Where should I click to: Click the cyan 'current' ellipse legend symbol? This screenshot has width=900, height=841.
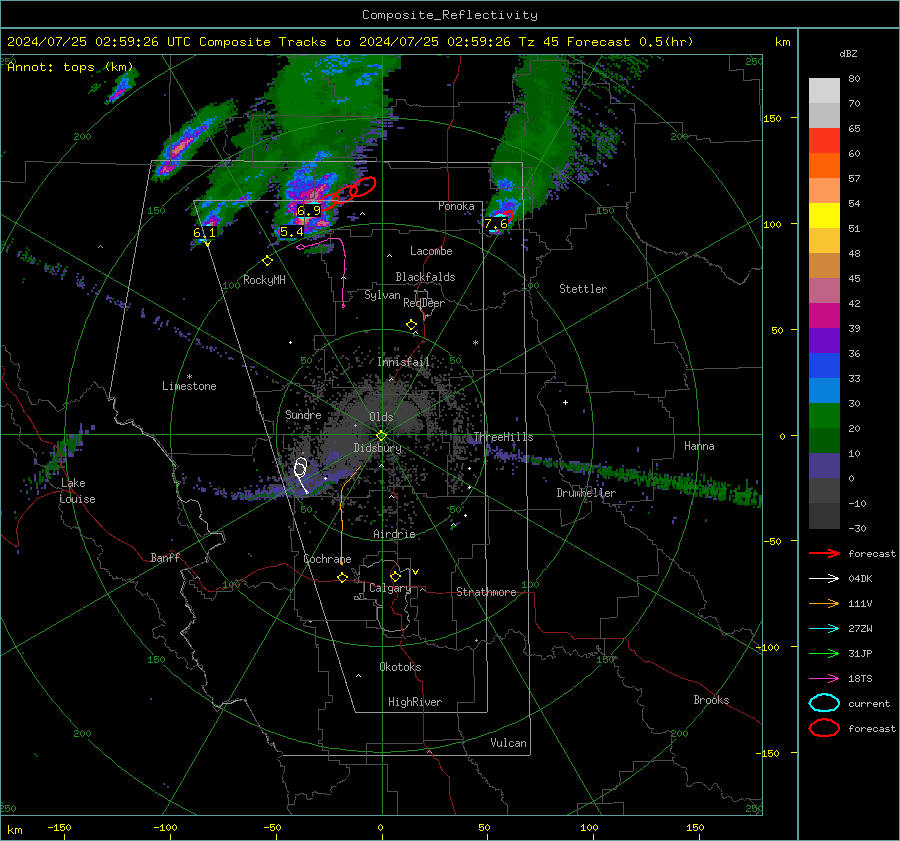coord(824,703)
